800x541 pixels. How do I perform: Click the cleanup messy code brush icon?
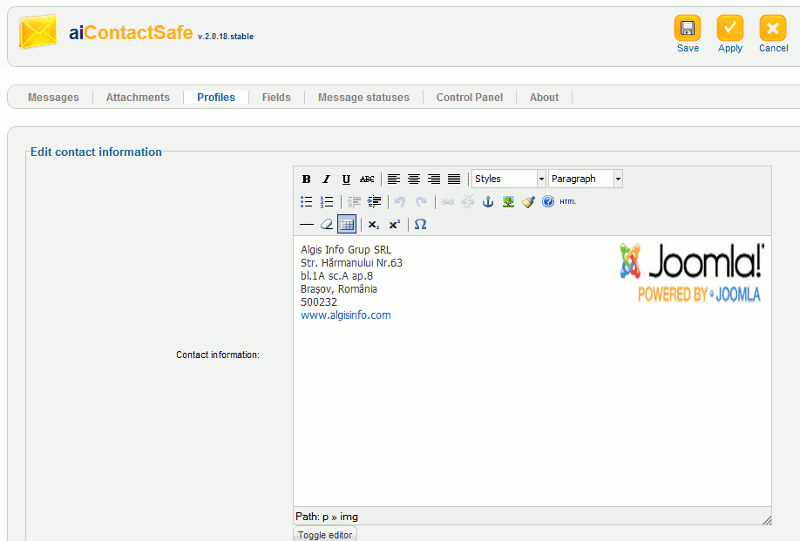pos(528,202)
